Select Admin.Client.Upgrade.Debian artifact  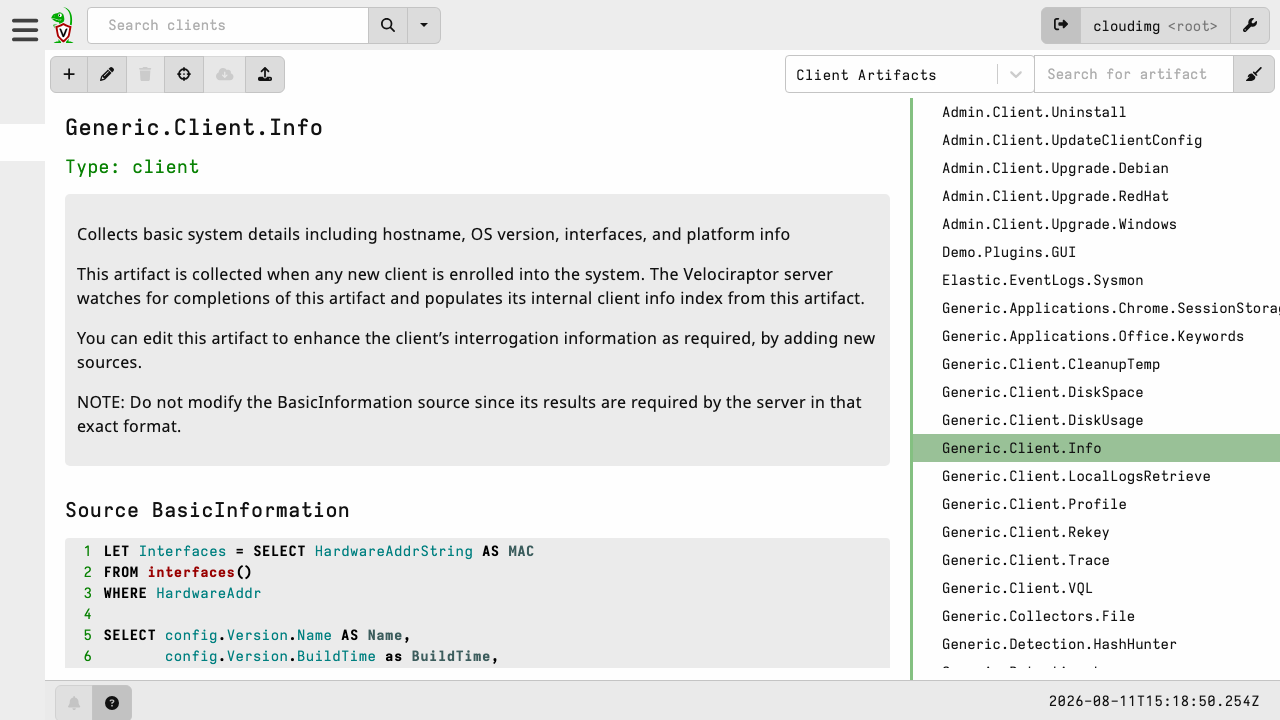pos(1096,168)
